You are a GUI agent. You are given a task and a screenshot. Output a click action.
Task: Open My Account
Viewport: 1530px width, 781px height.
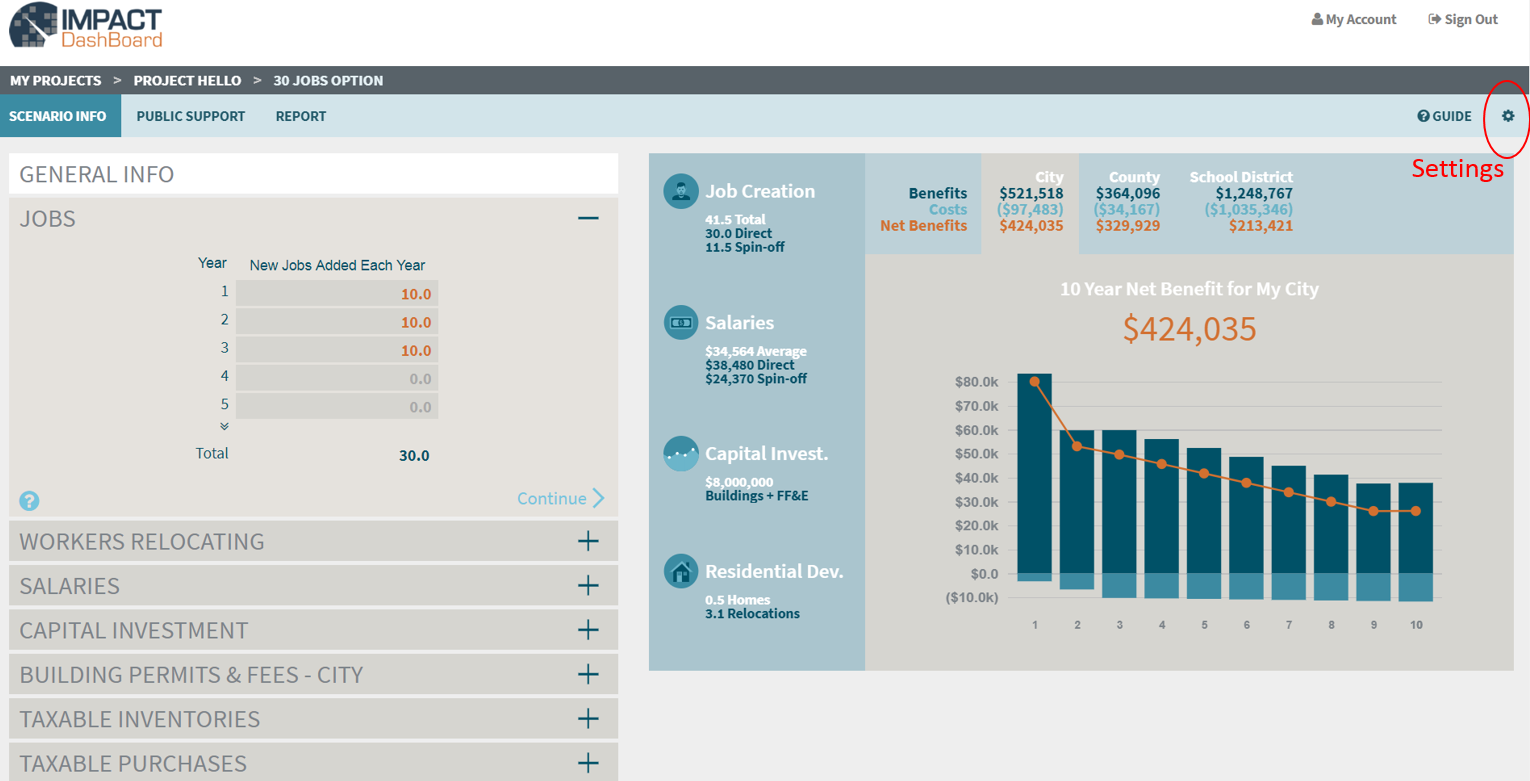tap(1353, 19)
